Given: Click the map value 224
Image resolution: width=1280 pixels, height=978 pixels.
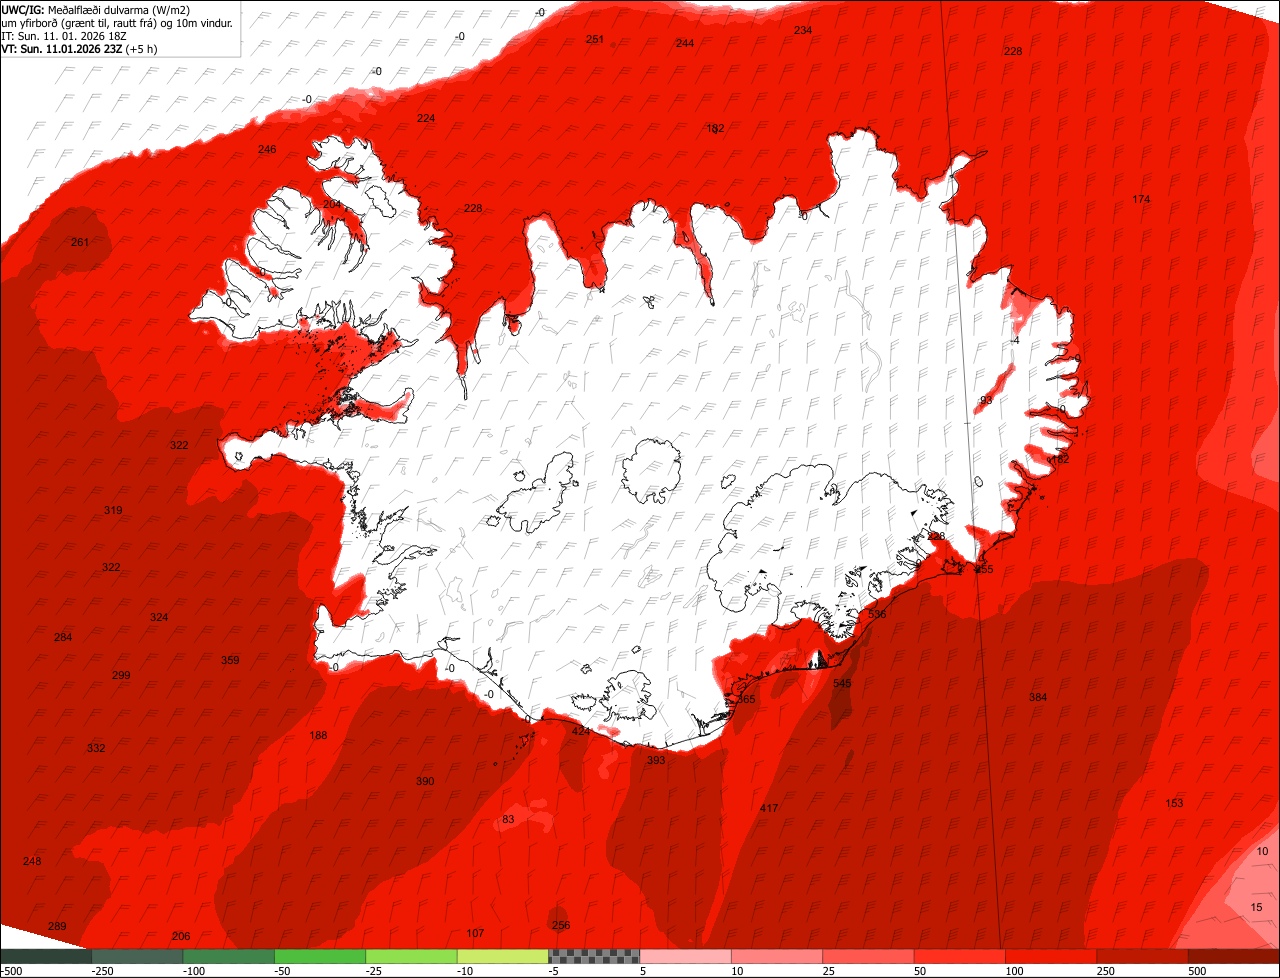Looking at the screenshot, I should point(426,118).
